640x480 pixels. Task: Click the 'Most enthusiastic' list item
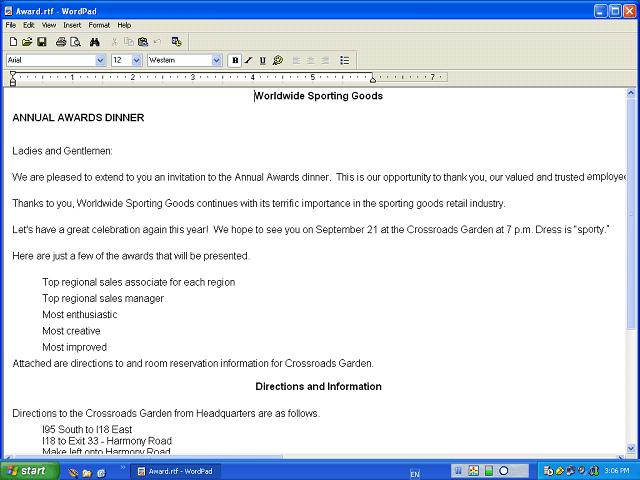click(x=80, y=315)
